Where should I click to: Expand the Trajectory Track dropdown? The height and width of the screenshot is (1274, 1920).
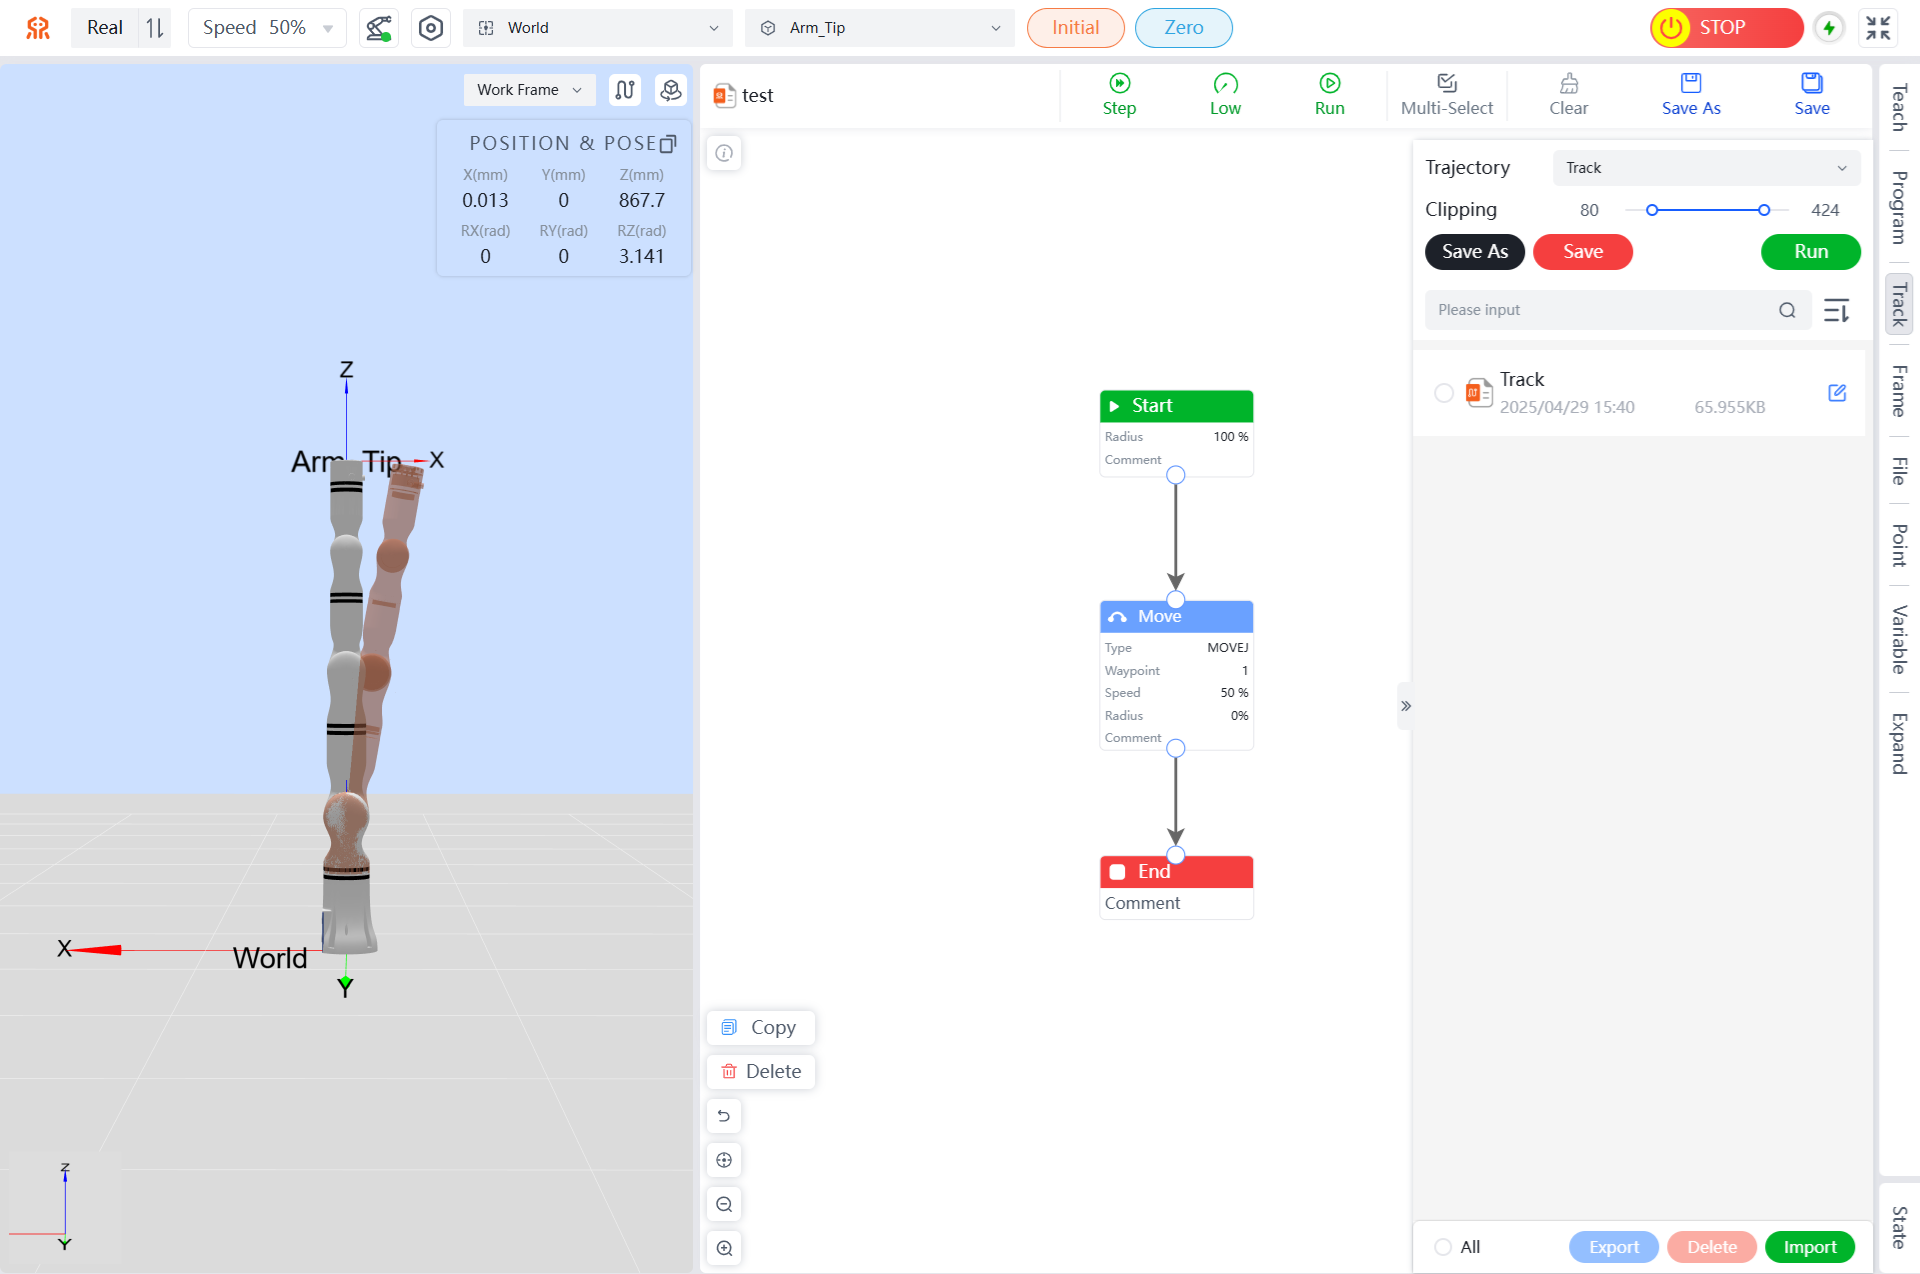[x=1705, y=168]
